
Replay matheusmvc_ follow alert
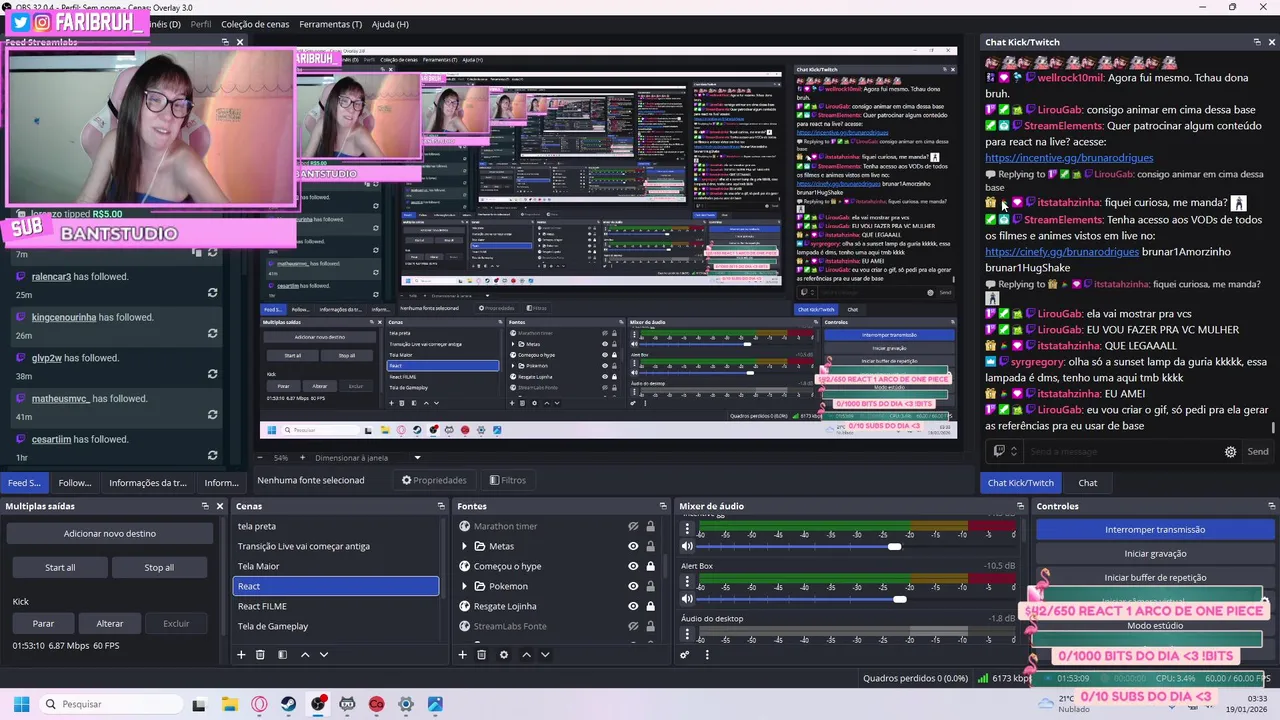pyautogui.click(x=212, y=415)
